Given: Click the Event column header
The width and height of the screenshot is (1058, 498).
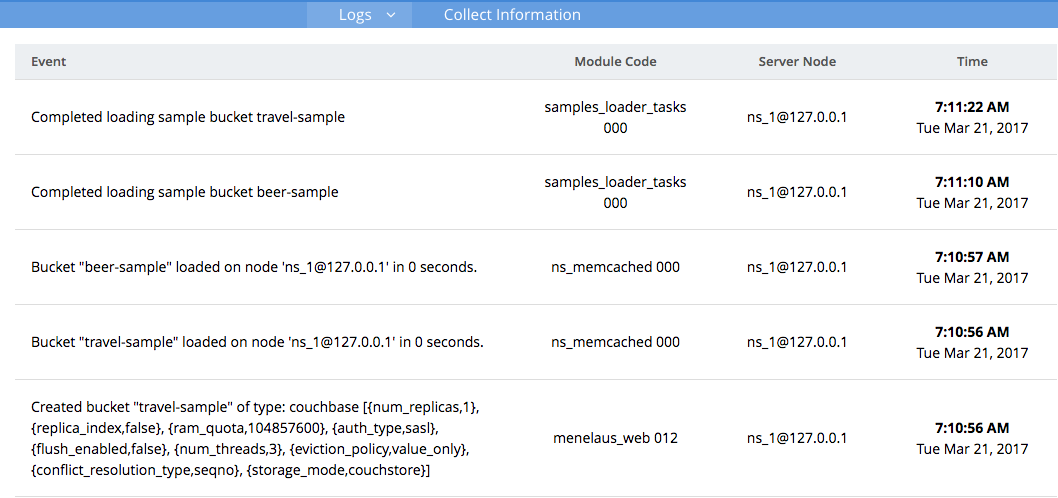Looking at the screenshot, I should coord(49,61).
